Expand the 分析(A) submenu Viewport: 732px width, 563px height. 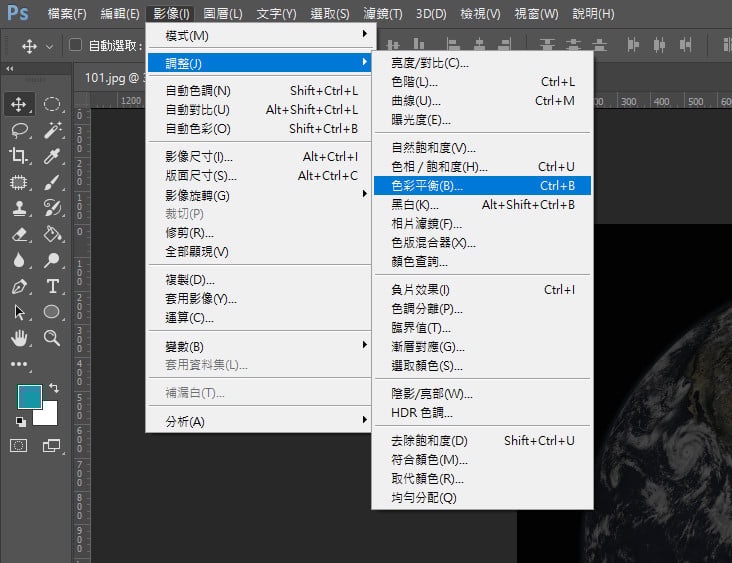(258, 421)
